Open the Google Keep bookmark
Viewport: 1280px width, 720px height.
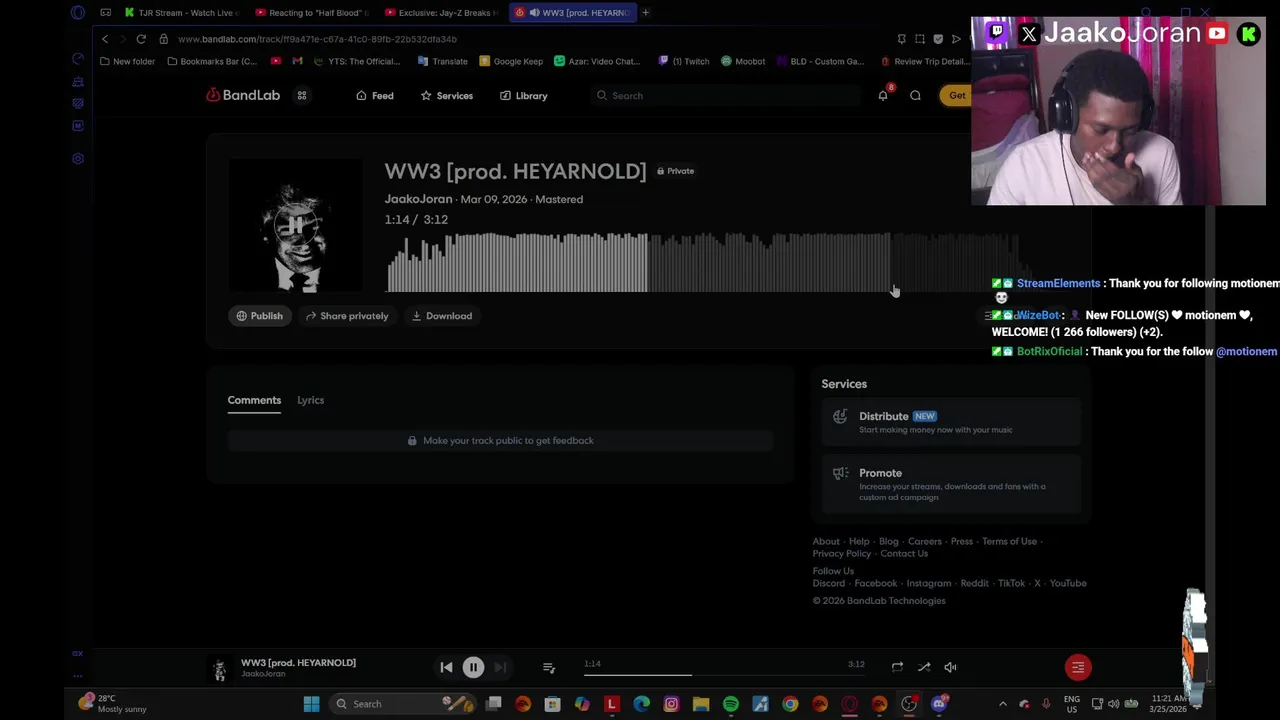coord(511,61)
